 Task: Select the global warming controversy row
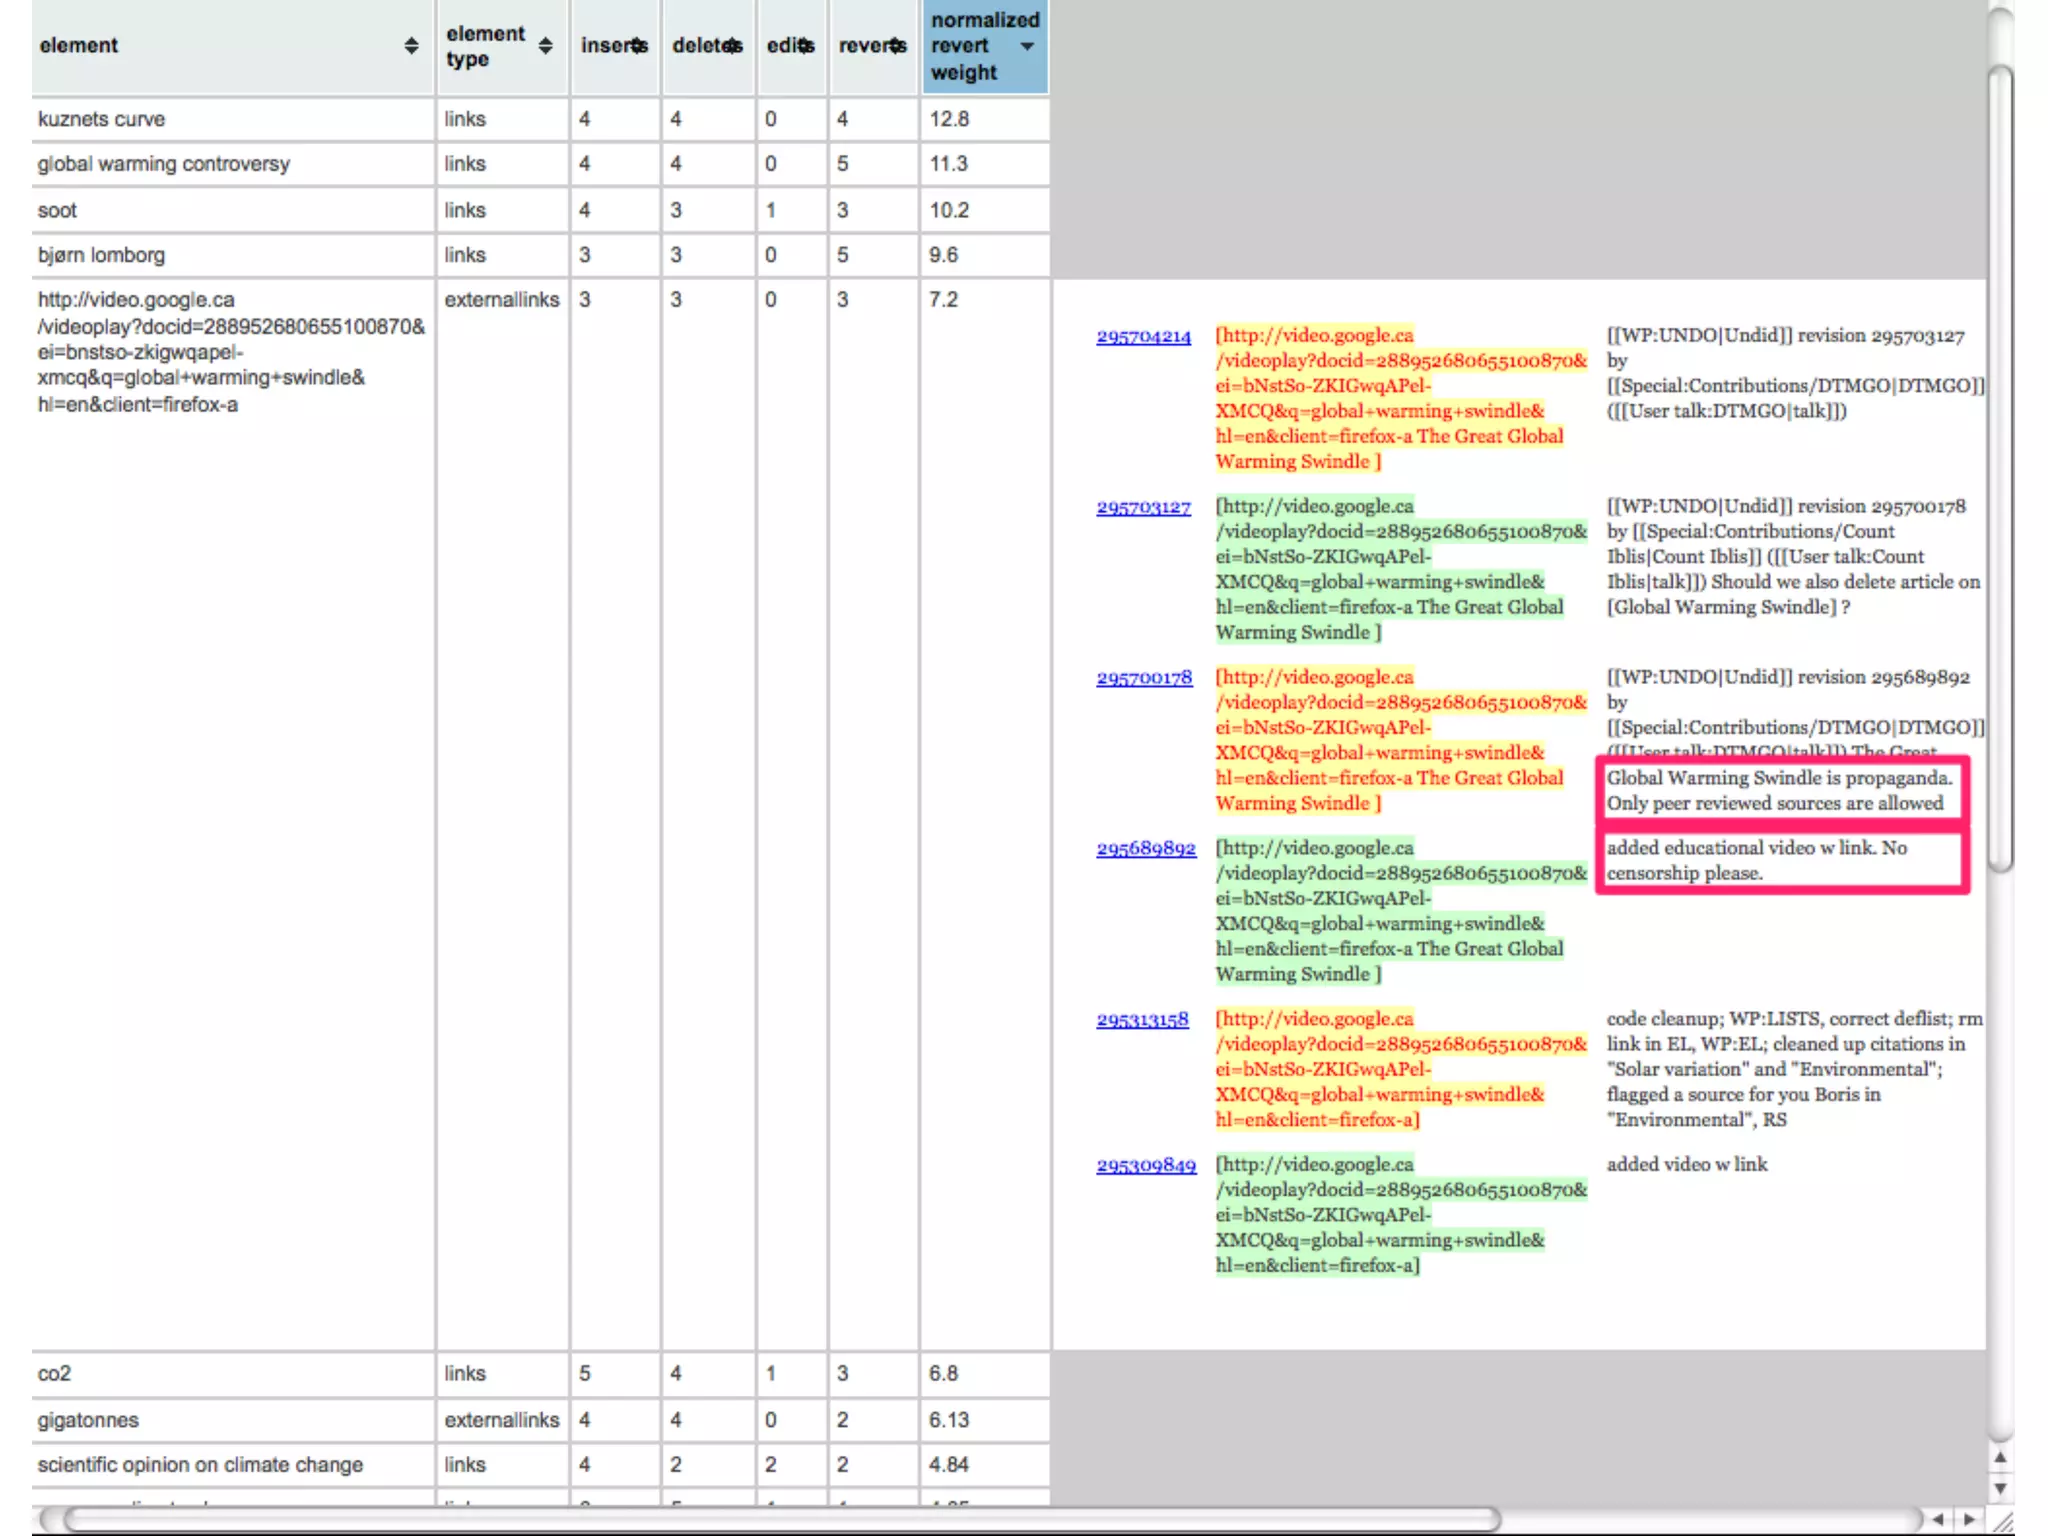(163, 164)
